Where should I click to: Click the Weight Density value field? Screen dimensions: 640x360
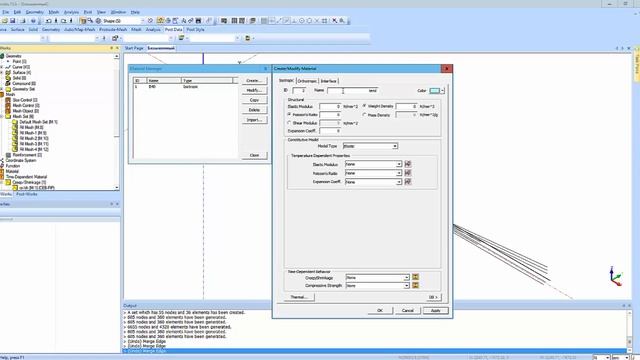click(x=406, y=106)
